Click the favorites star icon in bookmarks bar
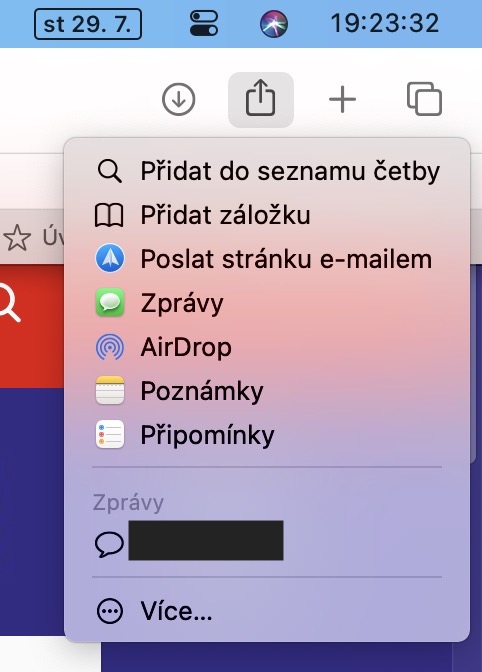 pos(17,237)
